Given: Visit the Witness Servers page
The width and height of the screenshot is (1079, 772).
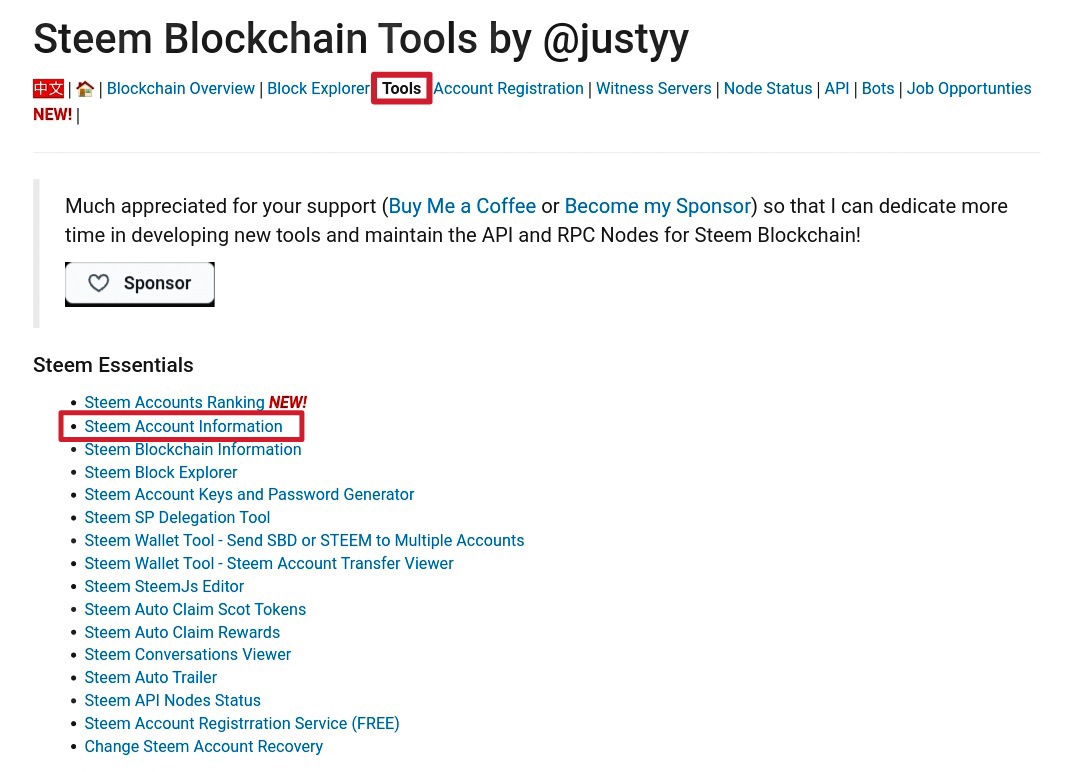Looking at the screenshot, I should pos(654,89).
